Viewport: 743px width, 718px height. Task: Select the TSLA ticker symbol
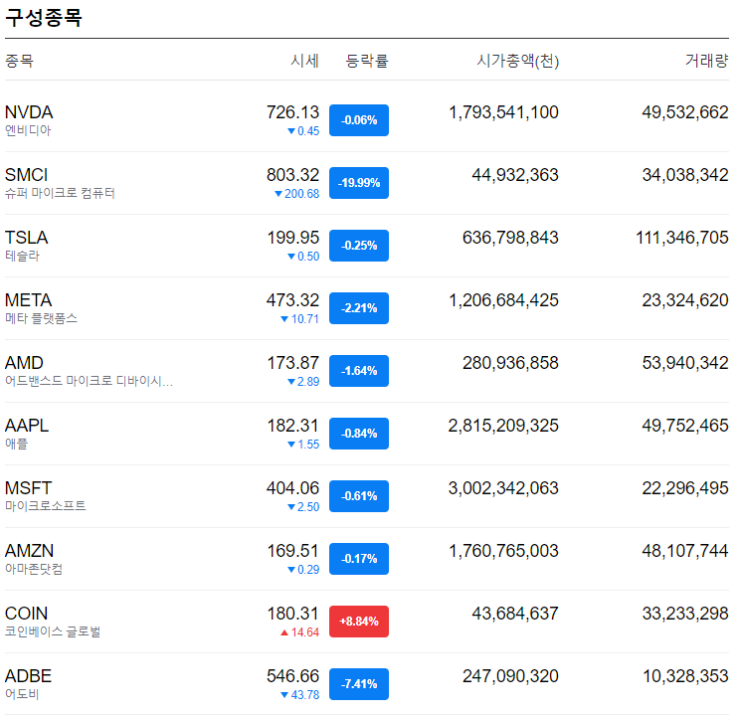click(x=27, y=237)
